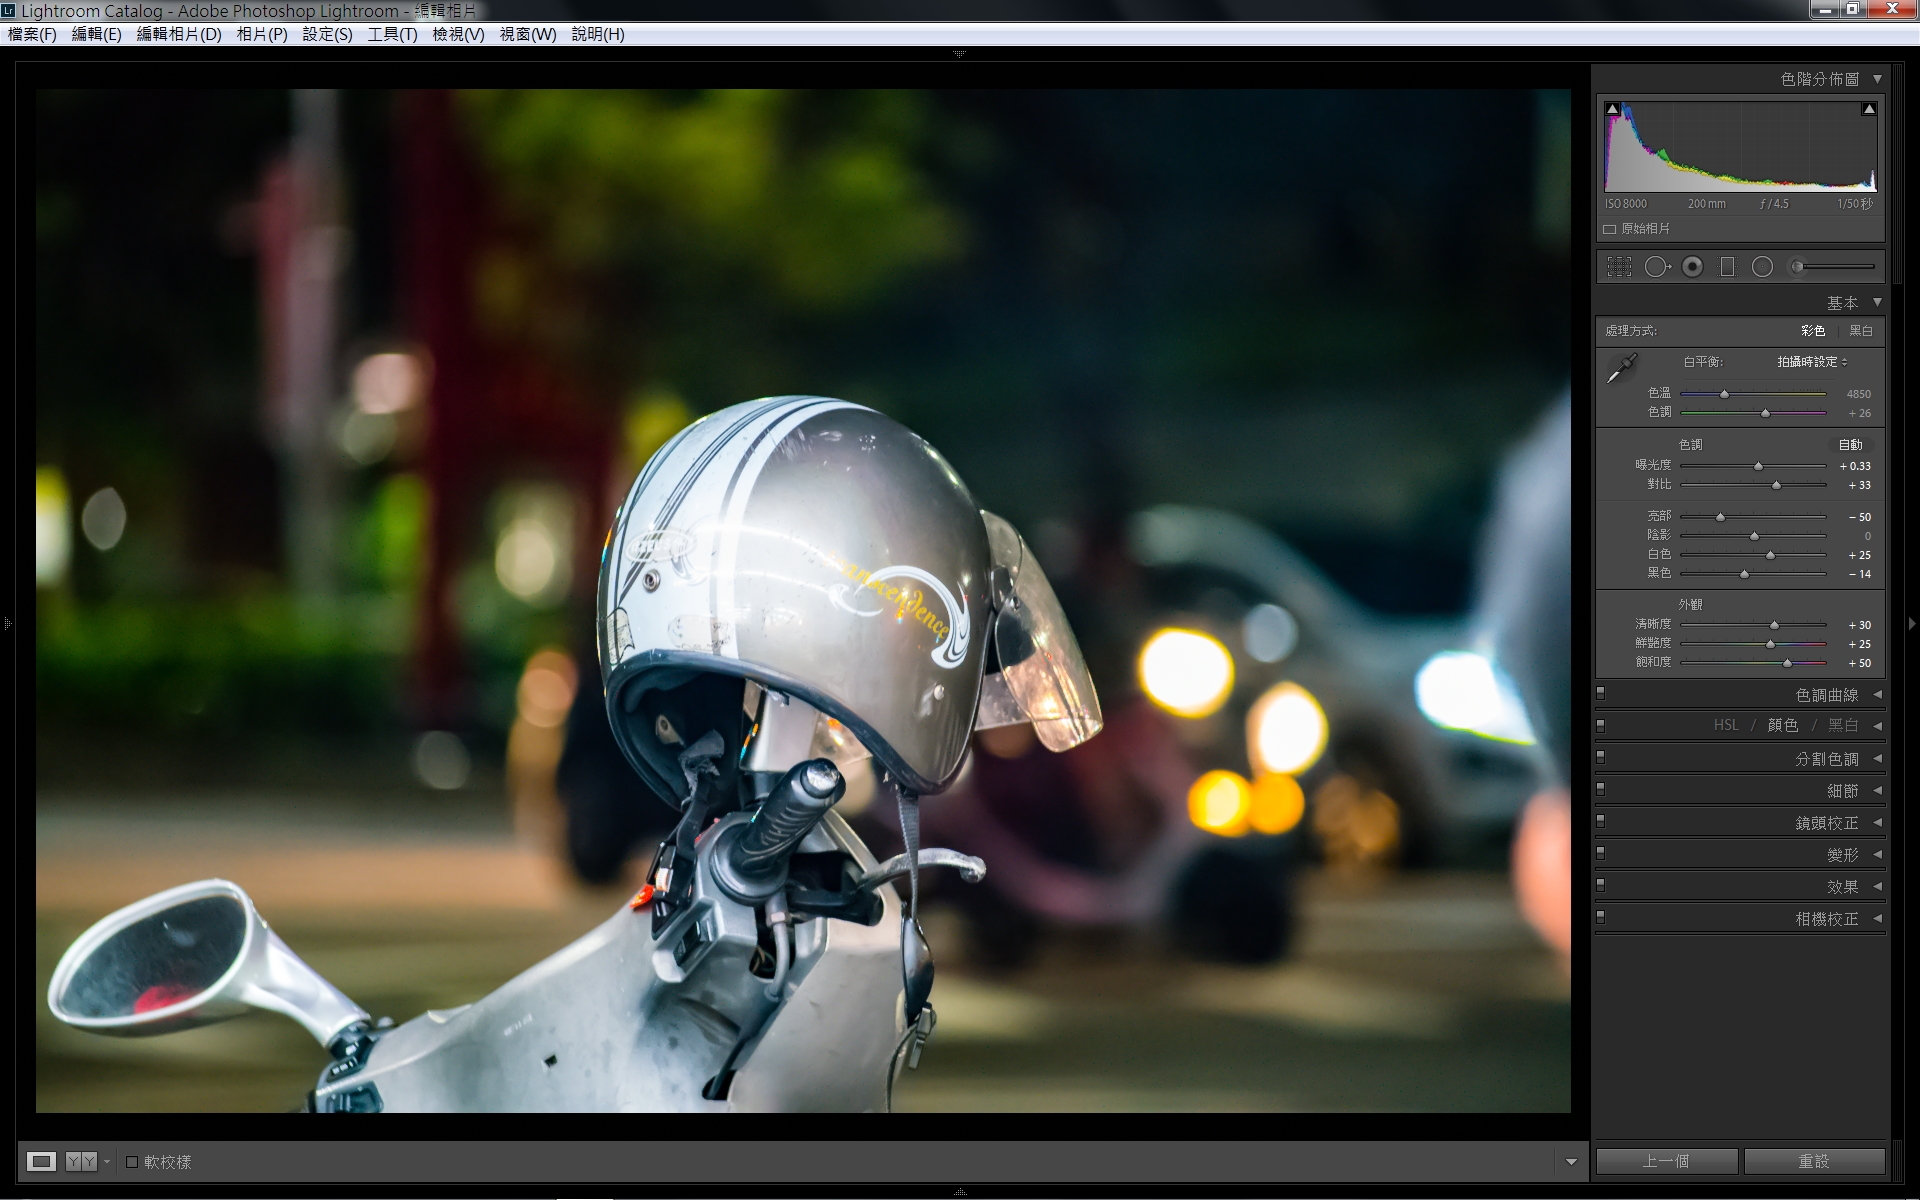Pick the White Balance eyedropper
This screenshot has width=1920, height=1200.
click(x=1621, y=368)
